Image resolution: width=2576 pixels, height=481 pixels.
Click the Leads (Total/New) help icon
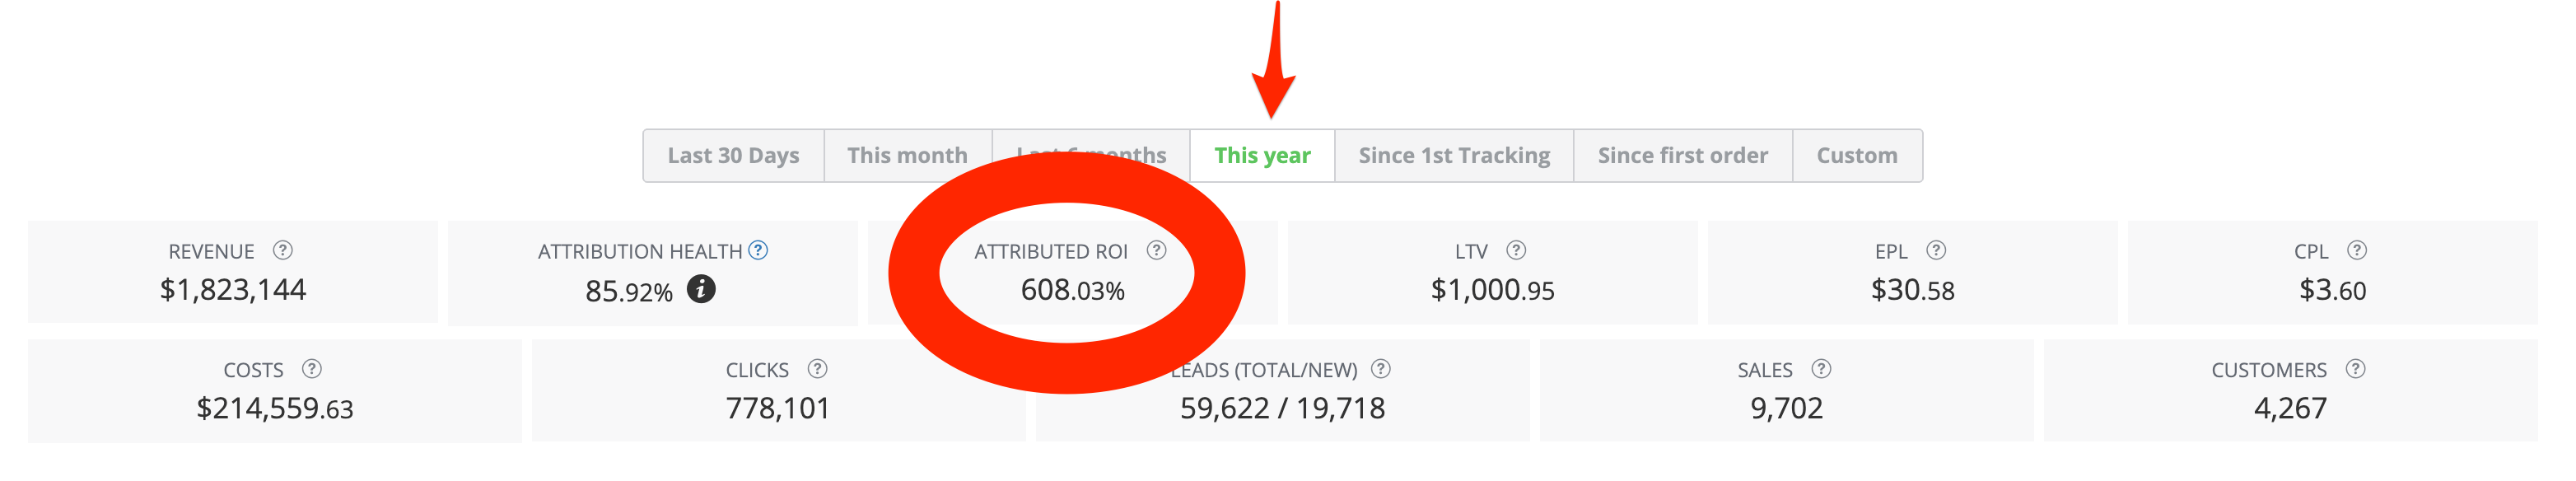[1381, 369]
